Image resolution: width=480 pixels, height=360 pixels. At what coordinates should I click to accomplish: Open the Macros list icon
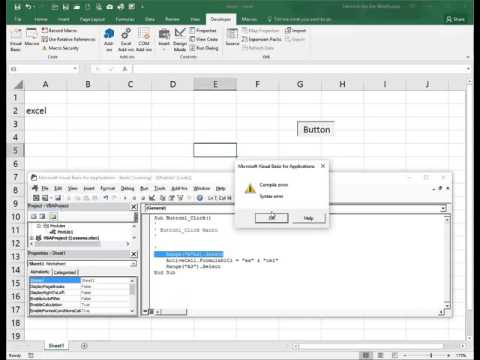[32, 37]
